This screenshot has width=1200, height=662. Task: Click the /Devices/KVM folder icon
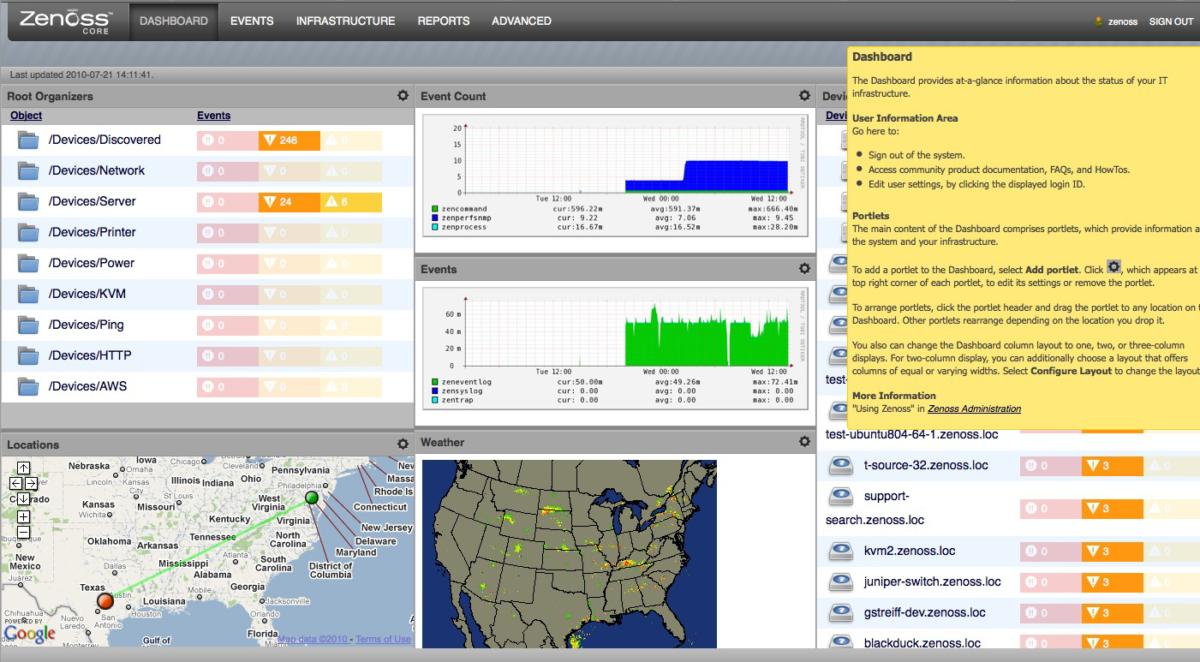(28, 294)
